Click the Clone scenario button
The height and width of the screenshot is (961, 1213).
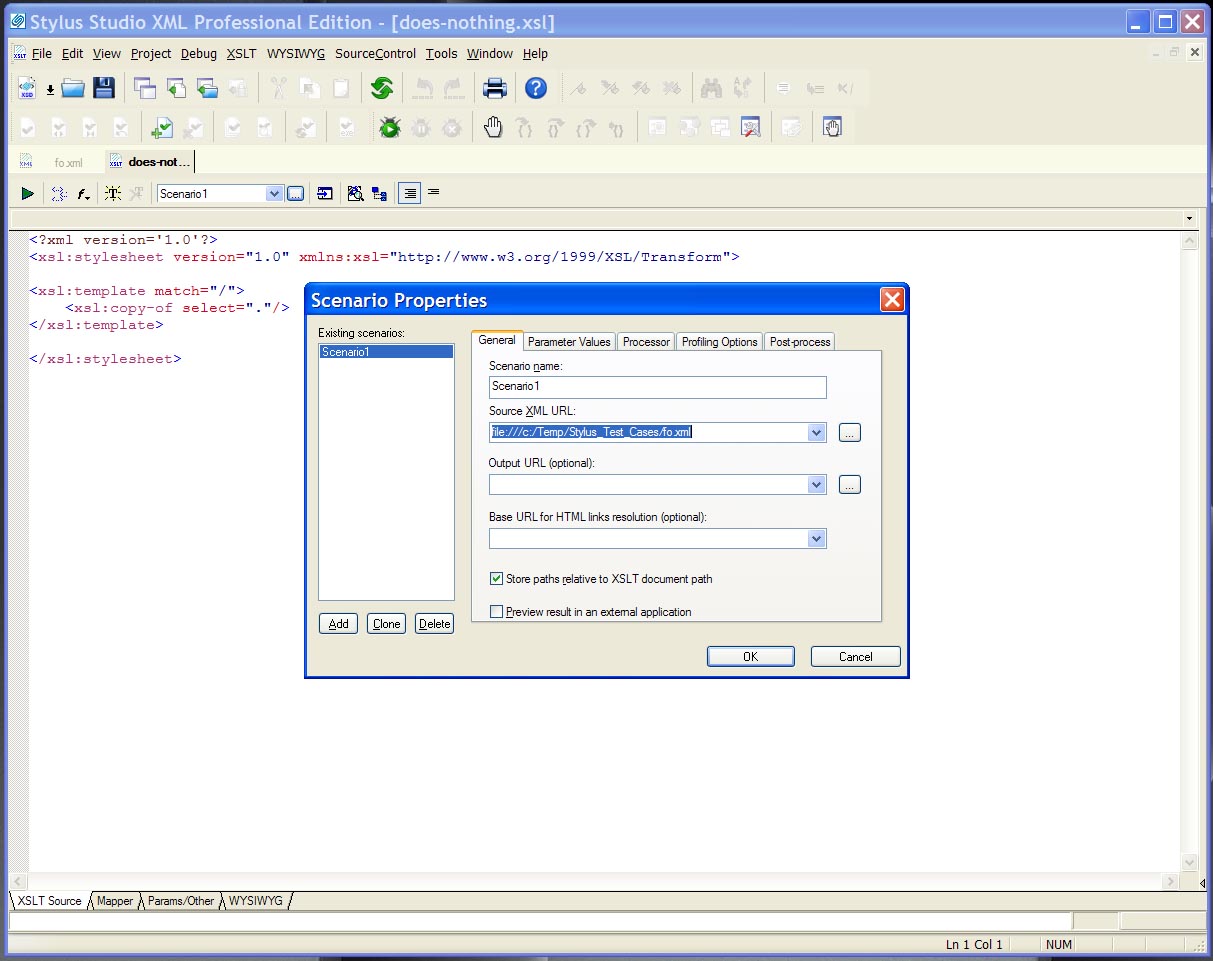point(386,624)
